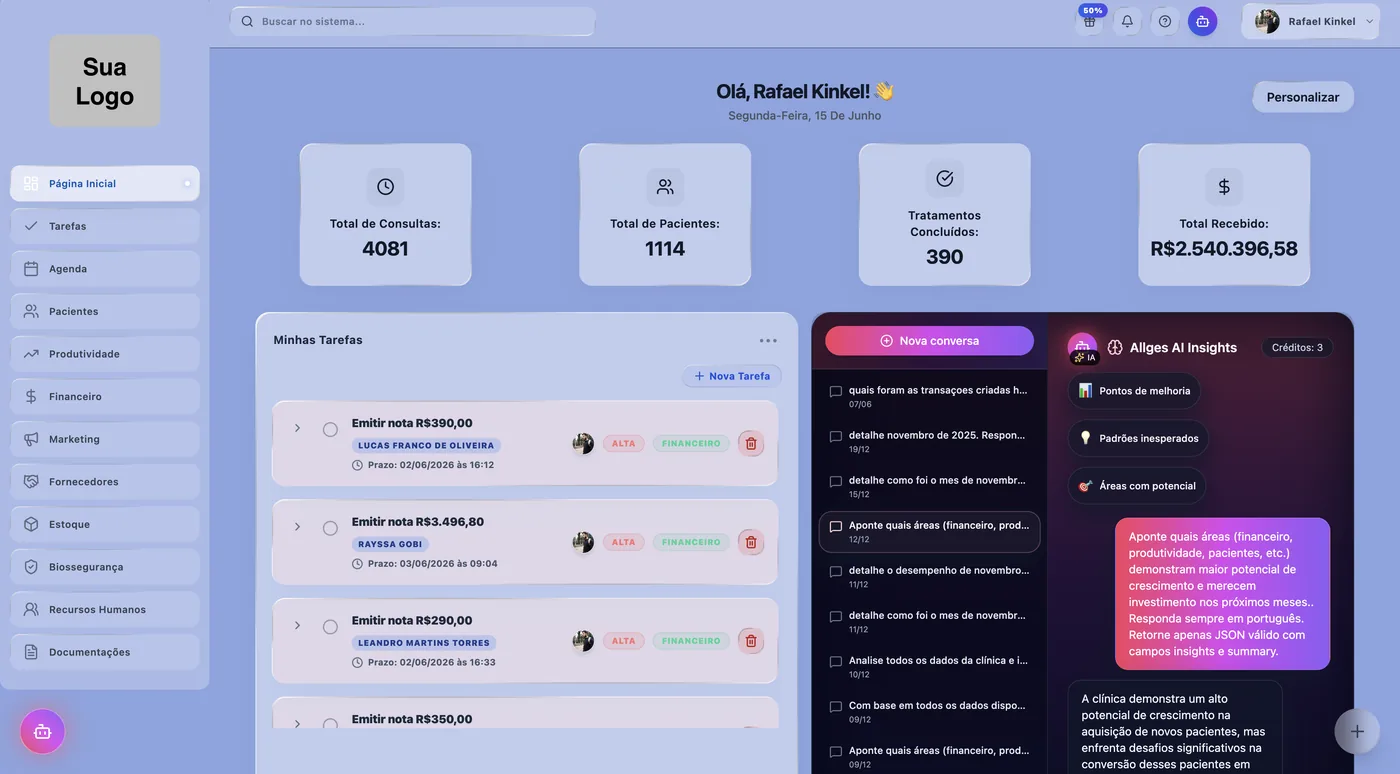The width and height of the screenshot is (1400, 774).
Task: Click the IA avatar icon in chat header
Action: [1082, 347]
